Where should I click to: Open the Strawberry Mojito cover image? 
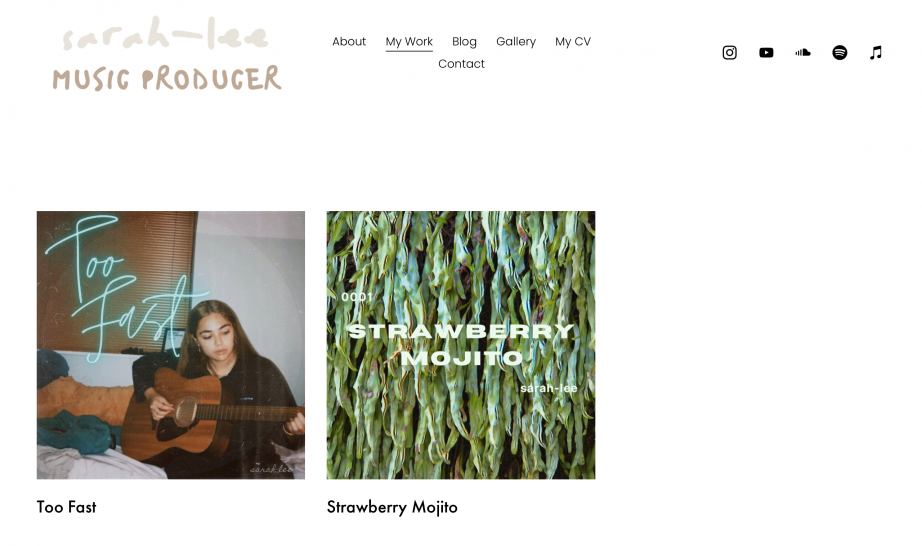pos(460,345)
